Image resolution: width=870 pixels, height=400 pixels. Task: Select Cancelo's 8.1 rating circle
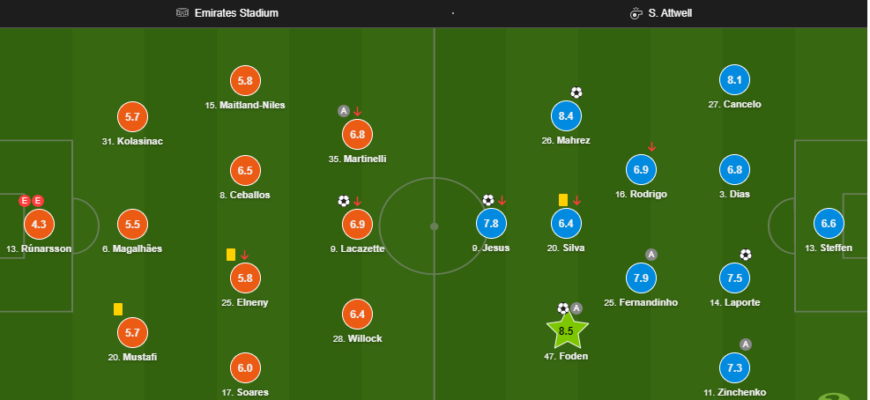point(735,80)
